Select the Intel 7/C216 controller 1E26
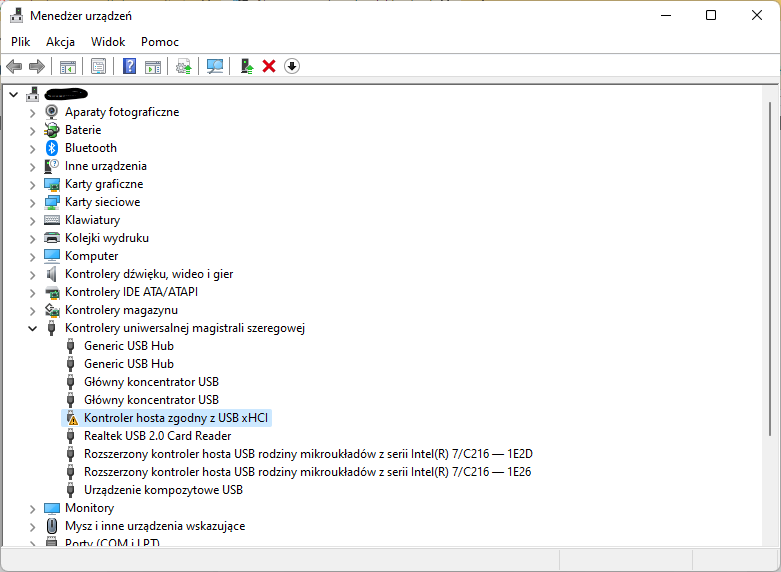The width and height of the screenshot is (781, 572). click(x=307, y=472)
